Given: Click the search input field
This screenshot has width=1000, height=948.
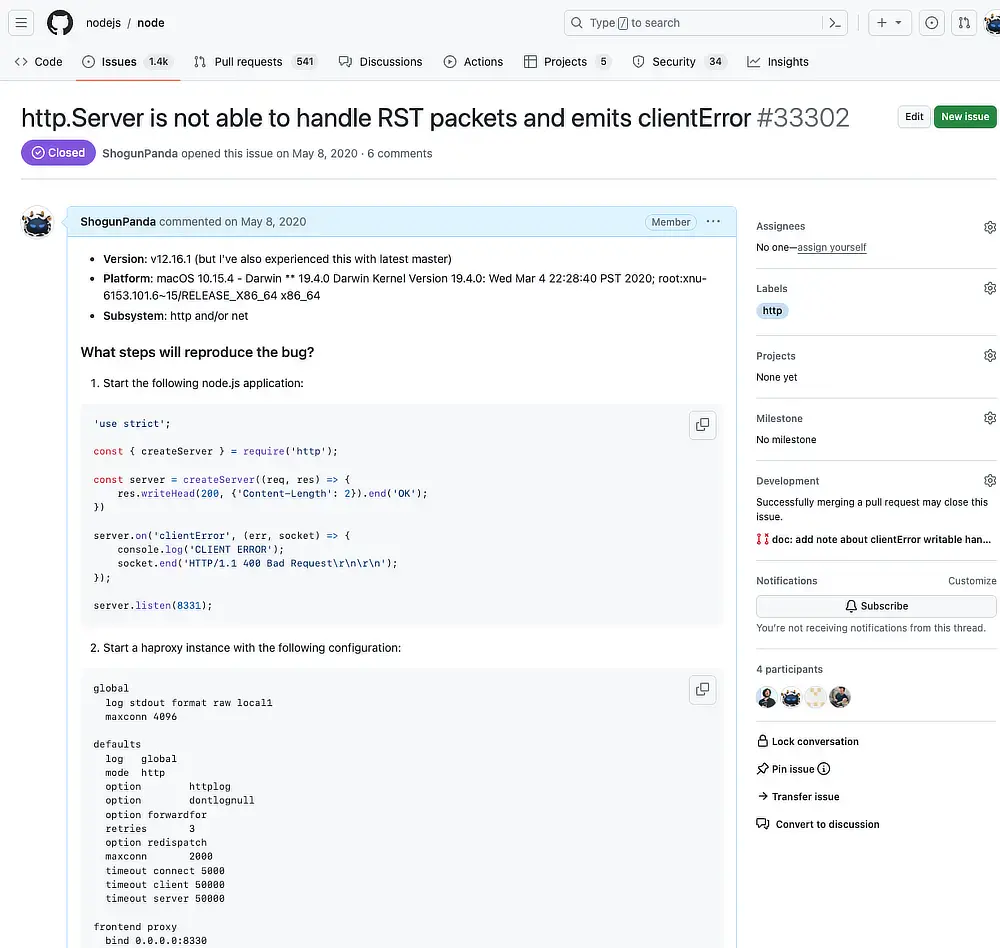Looking at the screenshot, I should pyautogui.click(x=690, y=23).
